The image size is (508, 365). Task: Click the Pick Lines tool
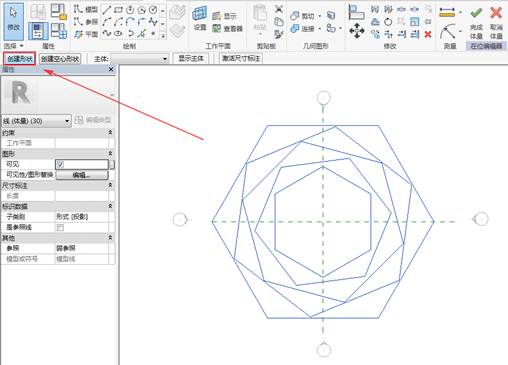142,33
